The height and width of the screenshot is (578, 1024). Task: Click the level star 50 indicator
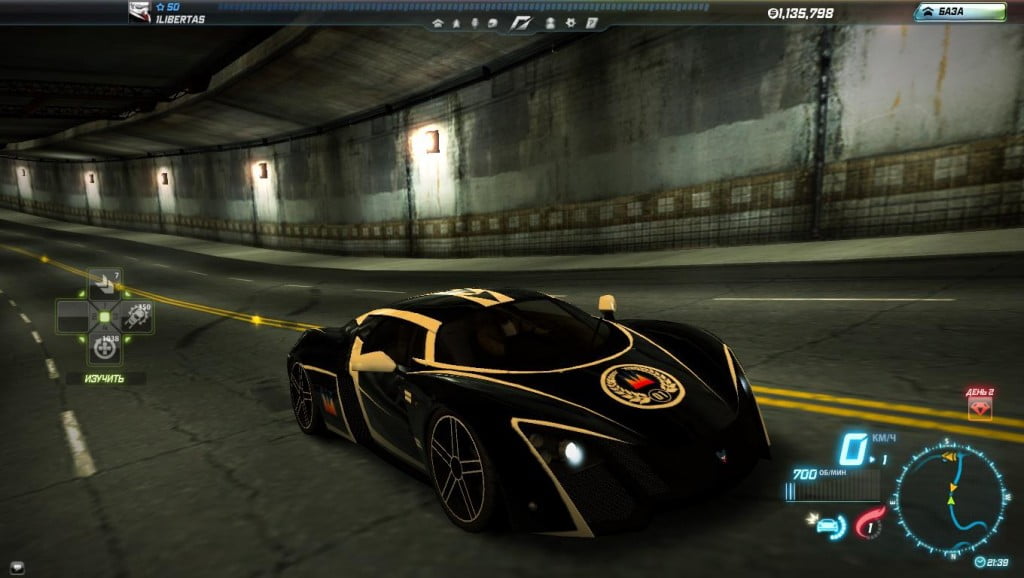[x=168, y=7]
